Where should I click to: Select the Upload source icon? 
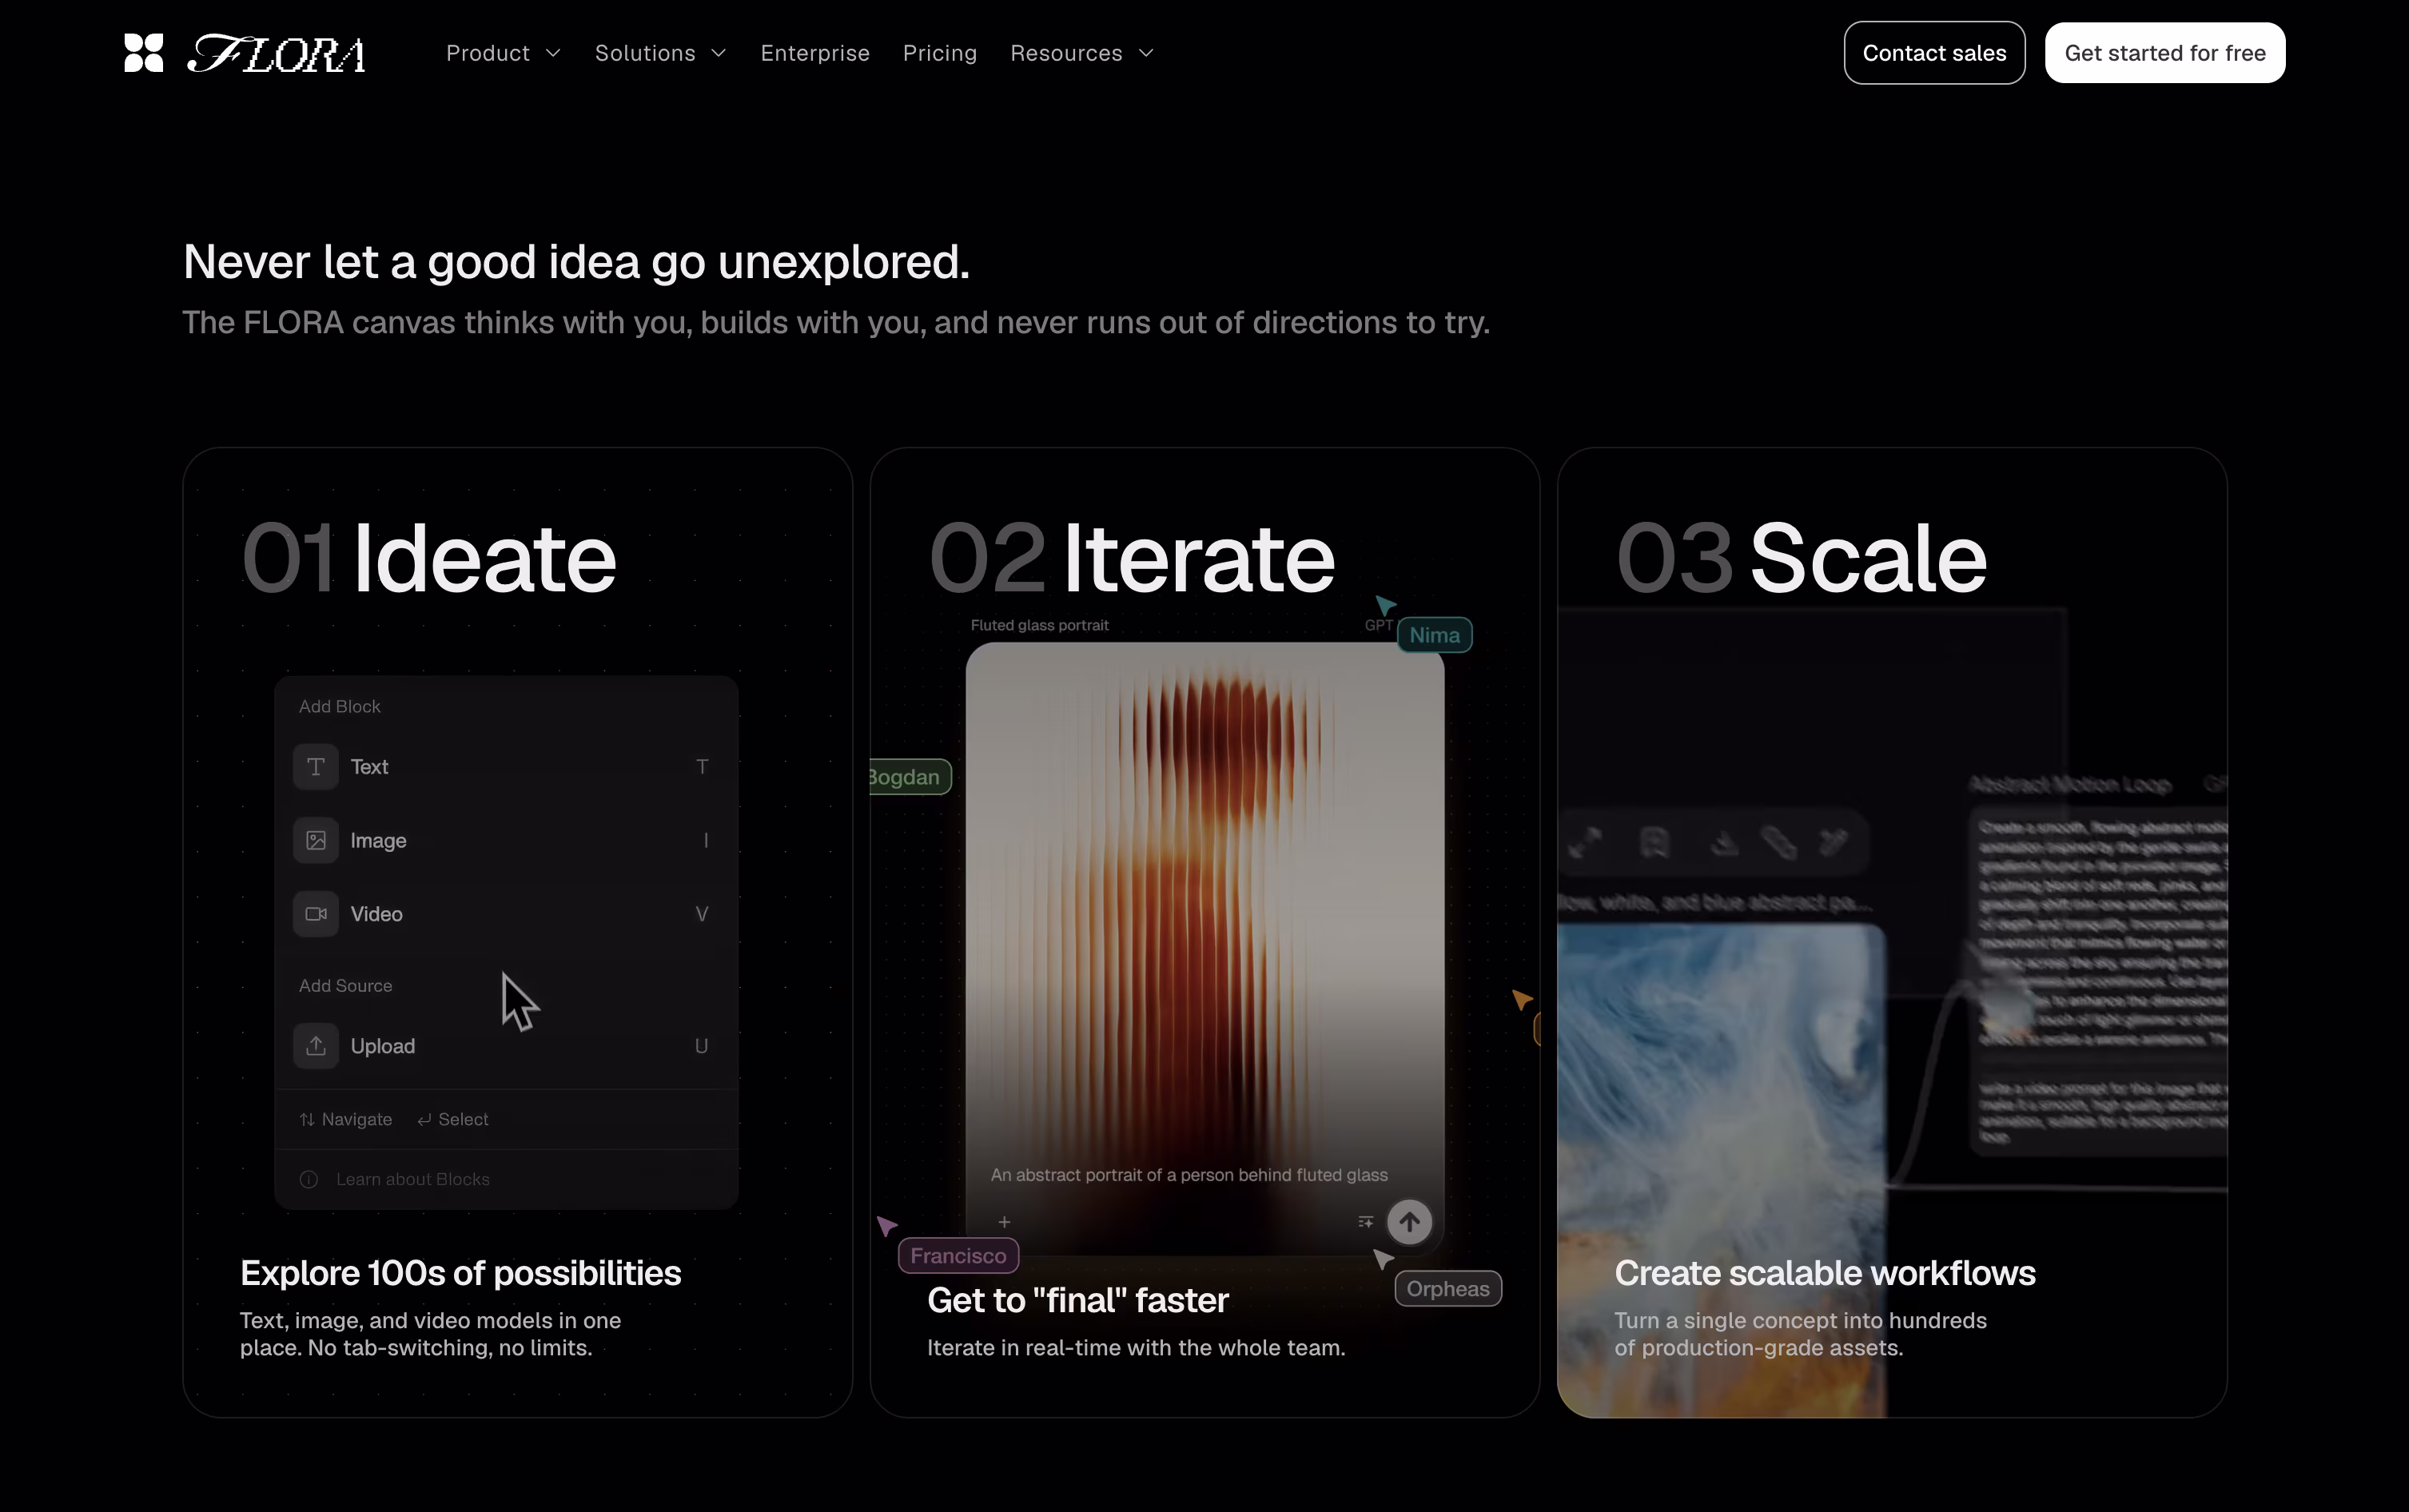click(x=316, y=1046)
